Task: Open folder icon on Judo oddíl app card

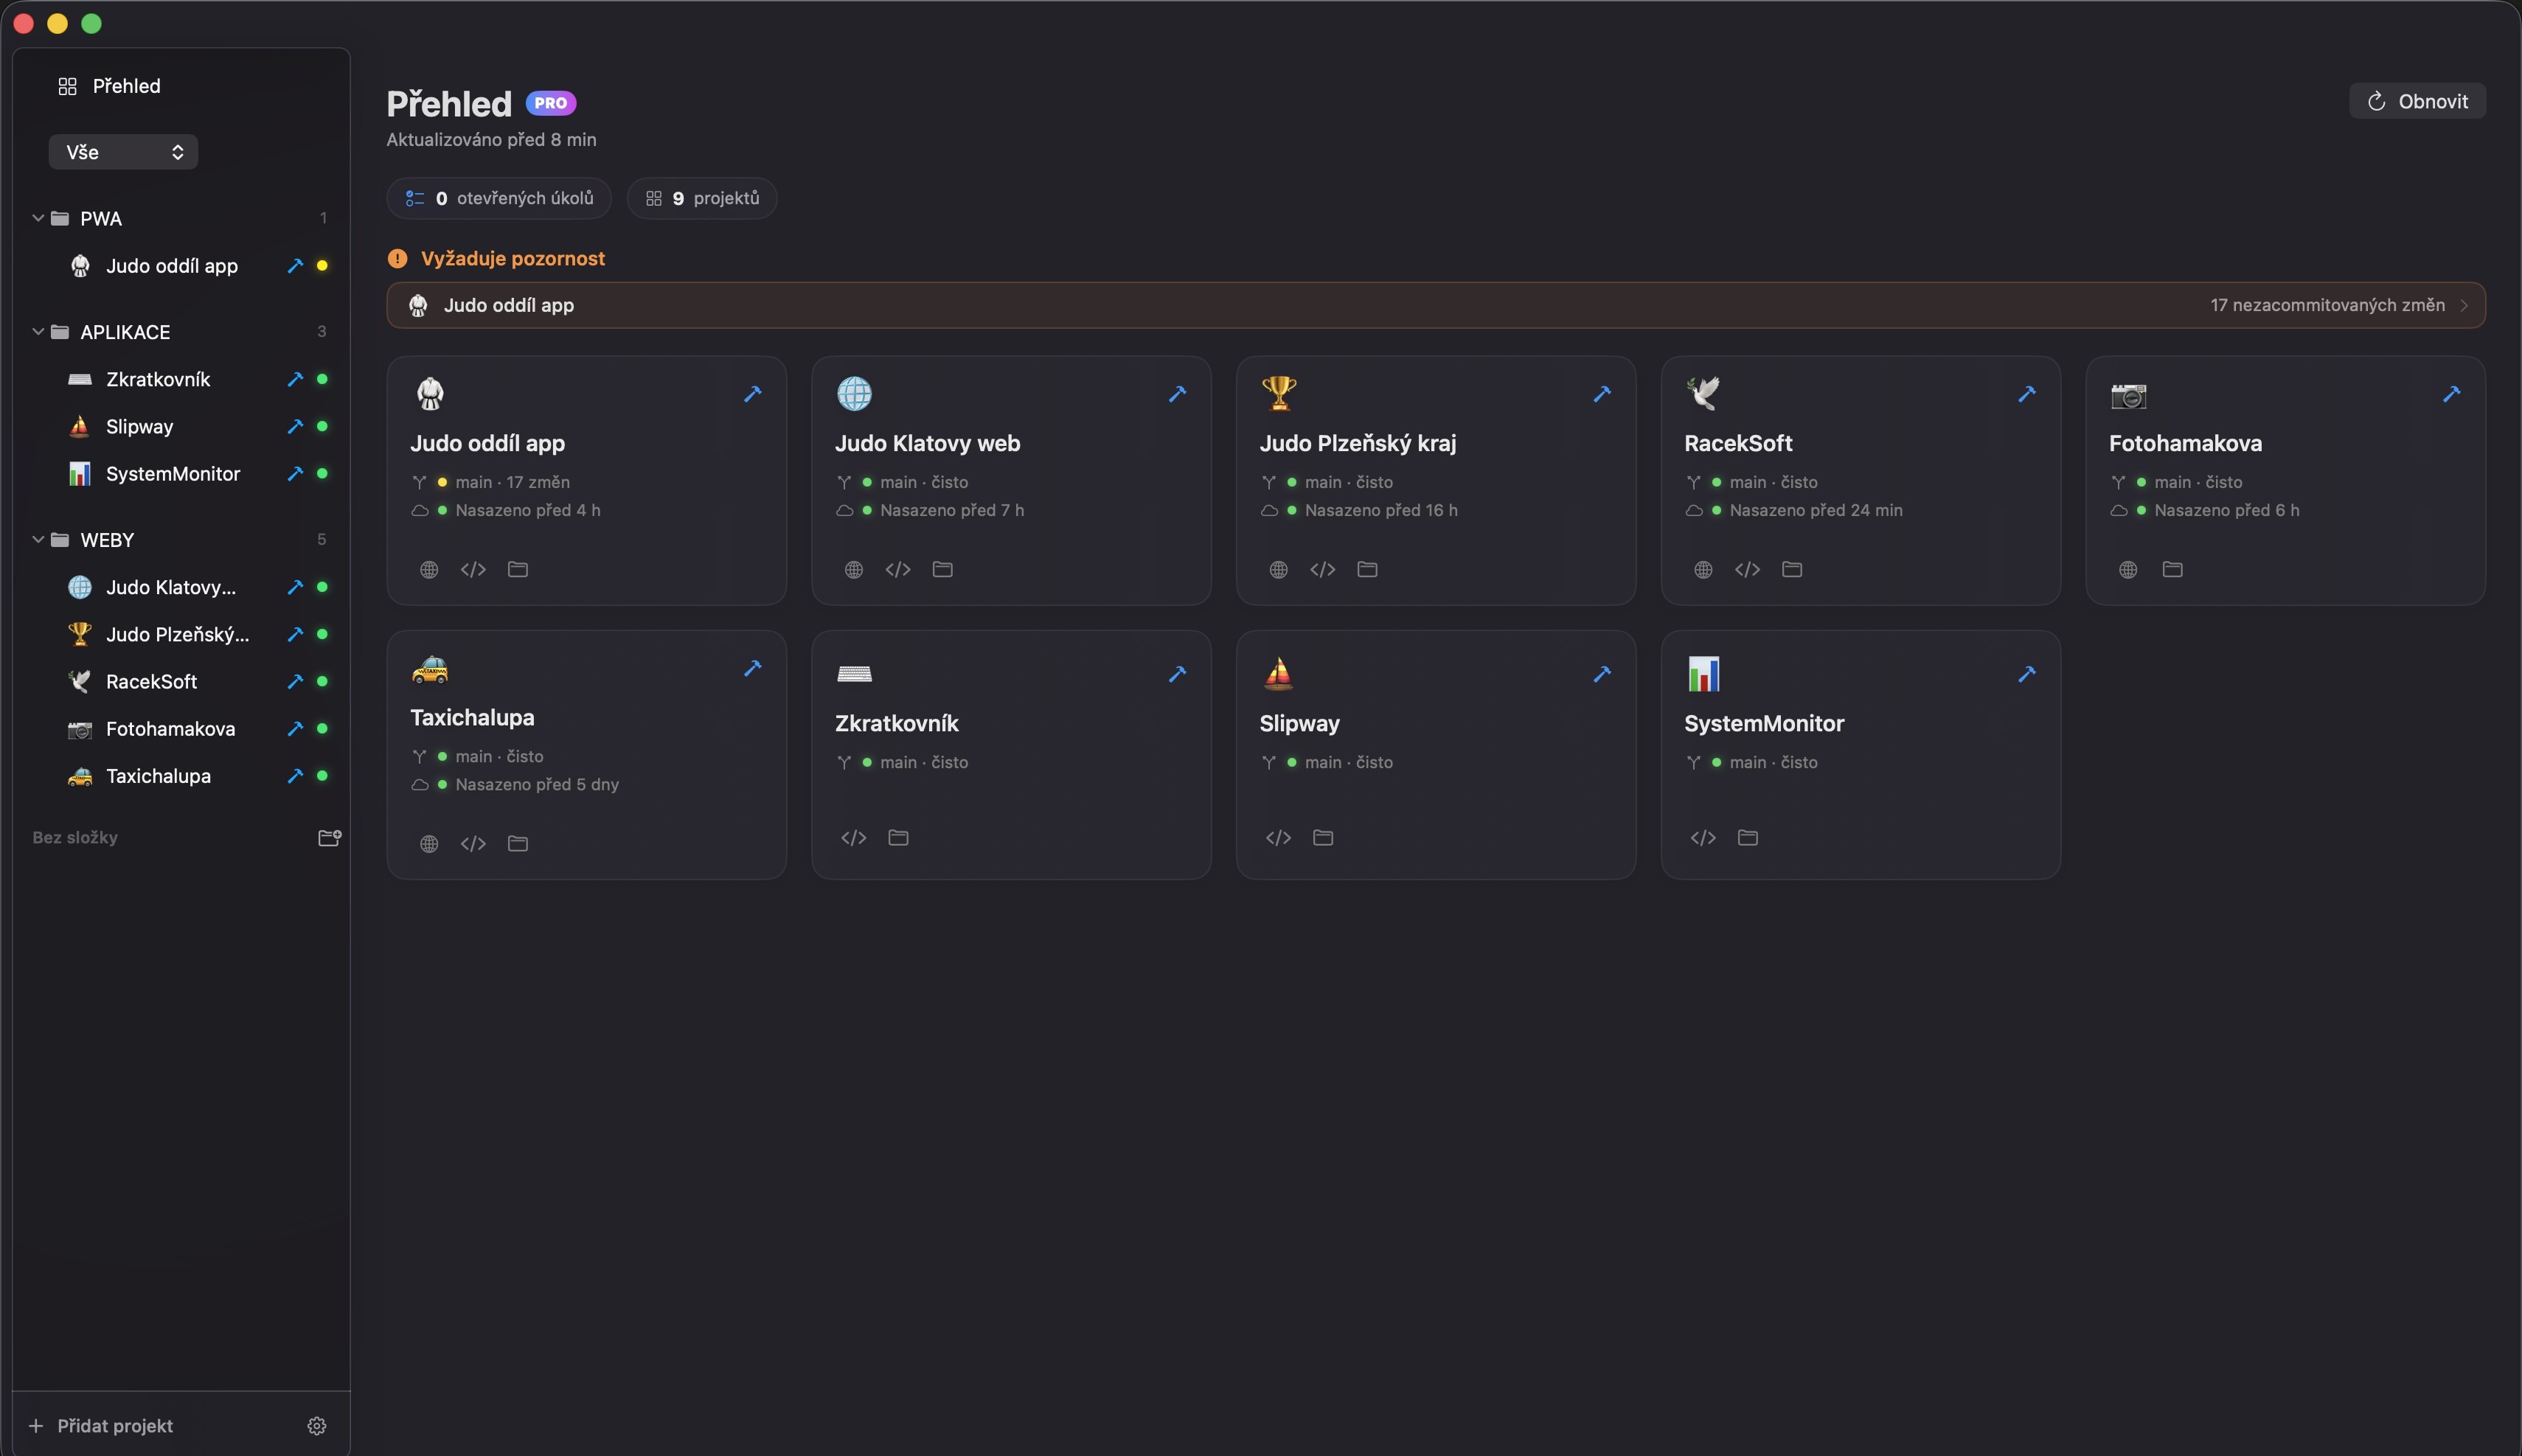Action: pos(518,569)
